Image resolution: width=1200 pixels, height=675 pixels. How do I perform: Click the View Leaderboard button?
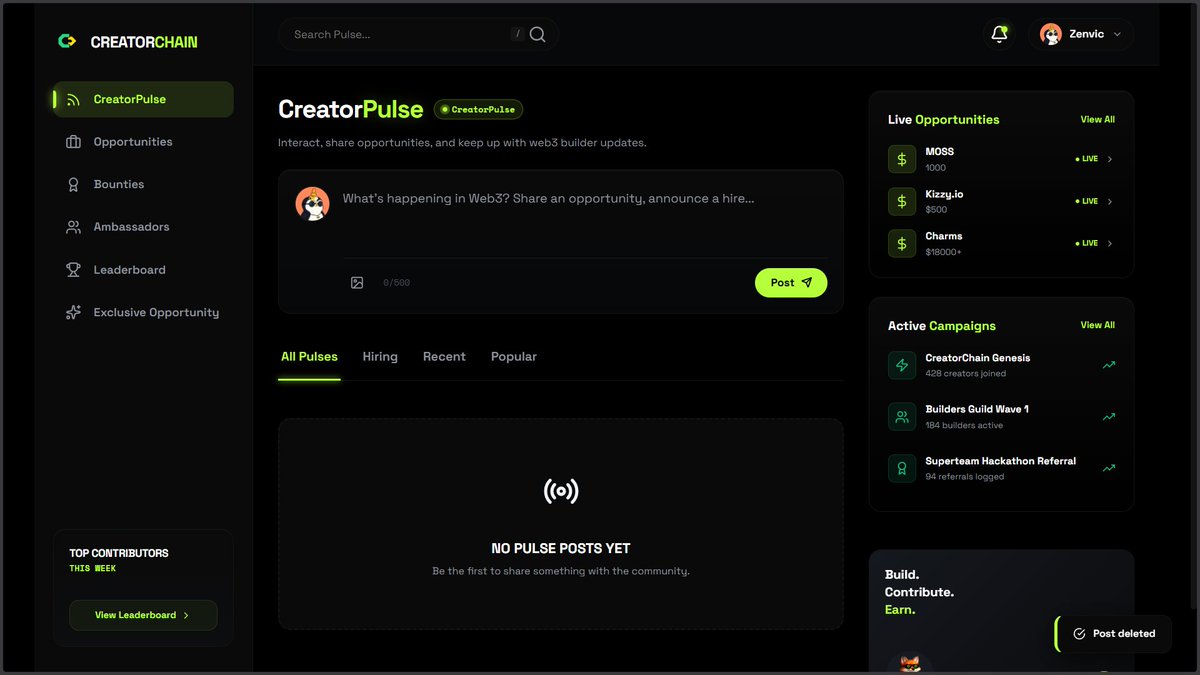pos(143,615)
